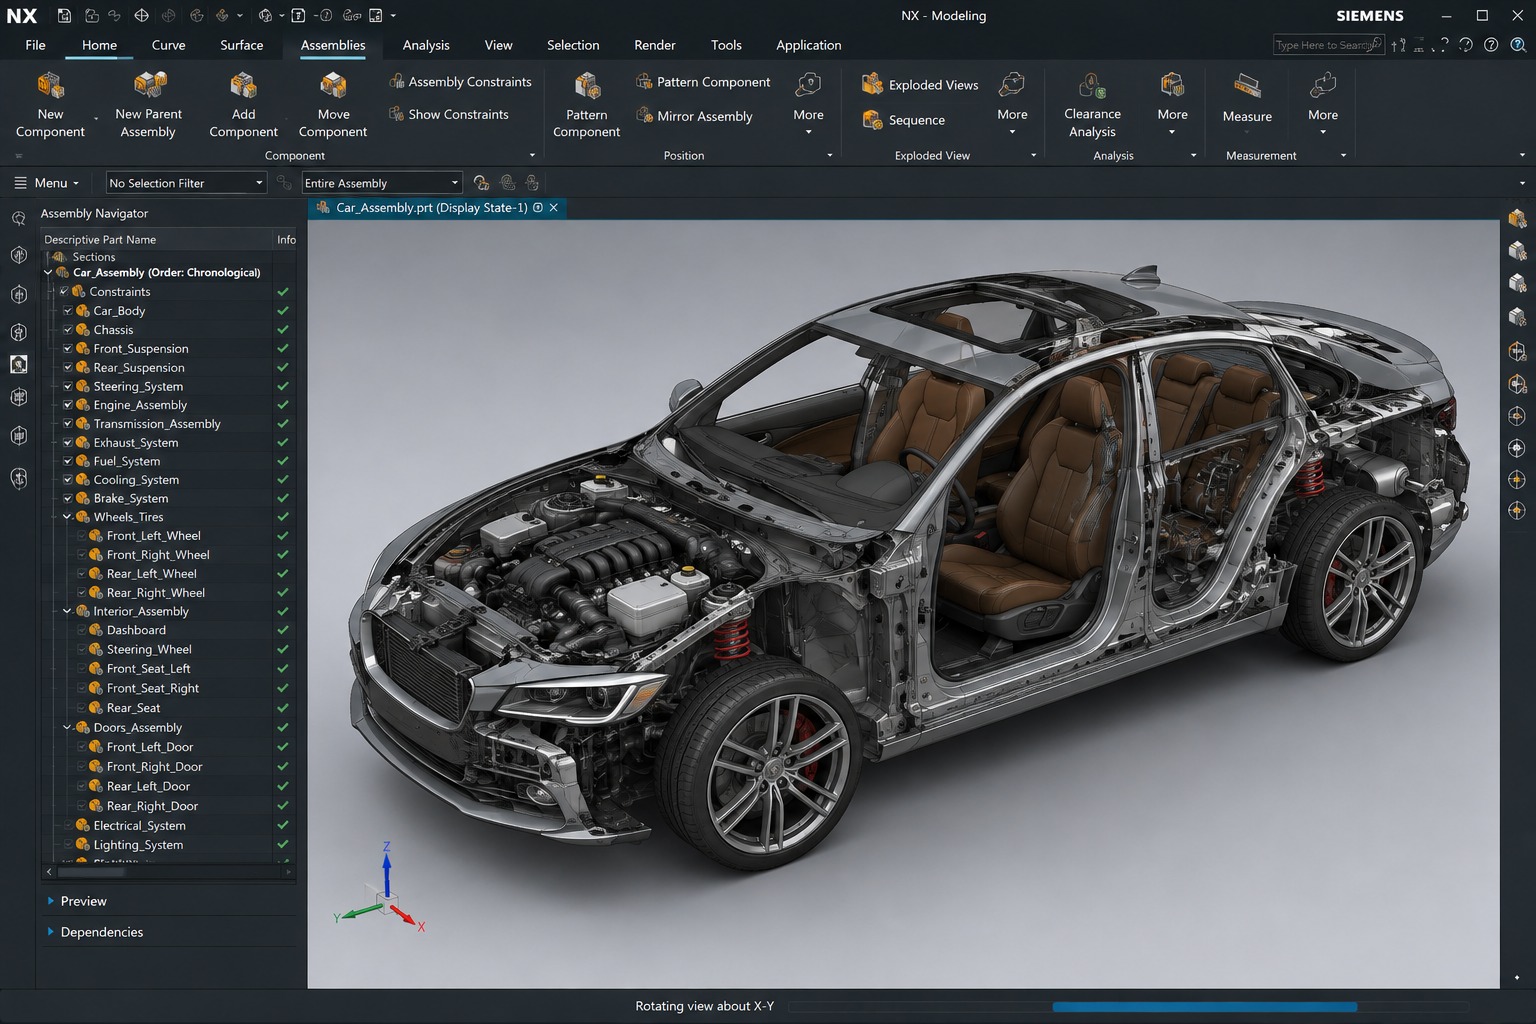Click the Sections folder icon

point(59,257)
